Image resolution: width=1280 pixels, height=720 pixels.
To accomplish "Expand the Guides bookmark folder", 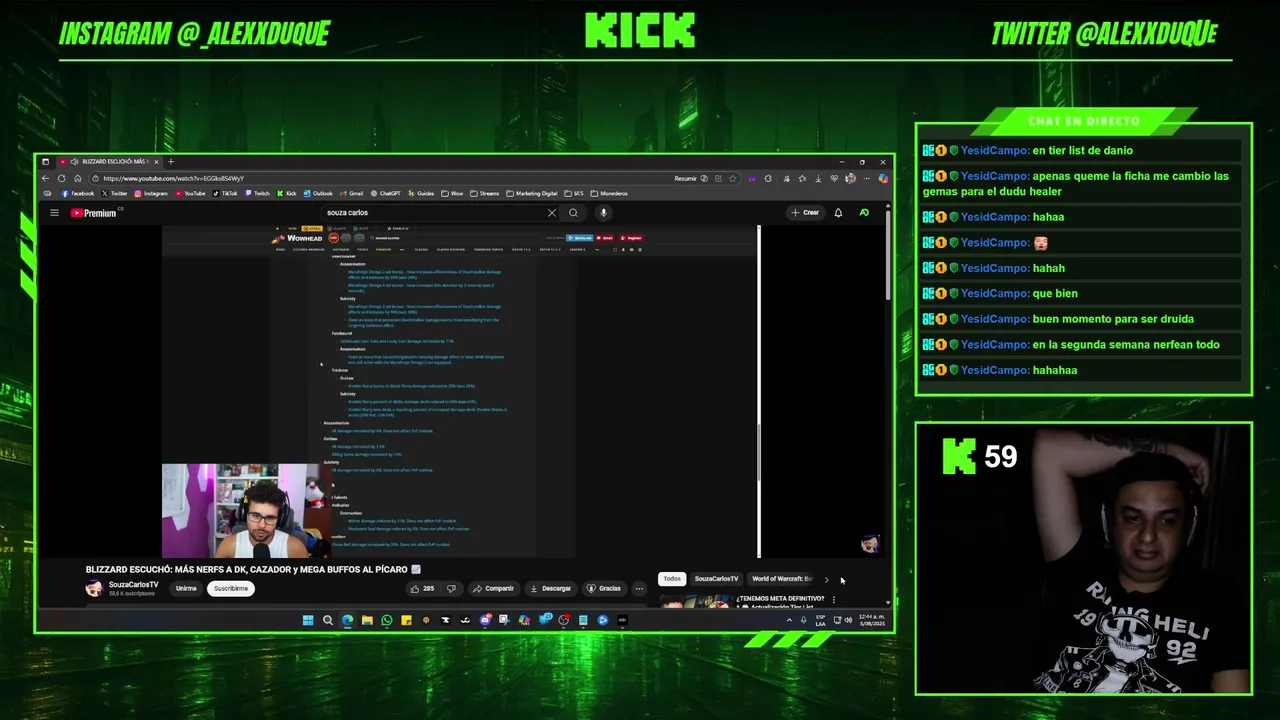I will tap(421, 193).
